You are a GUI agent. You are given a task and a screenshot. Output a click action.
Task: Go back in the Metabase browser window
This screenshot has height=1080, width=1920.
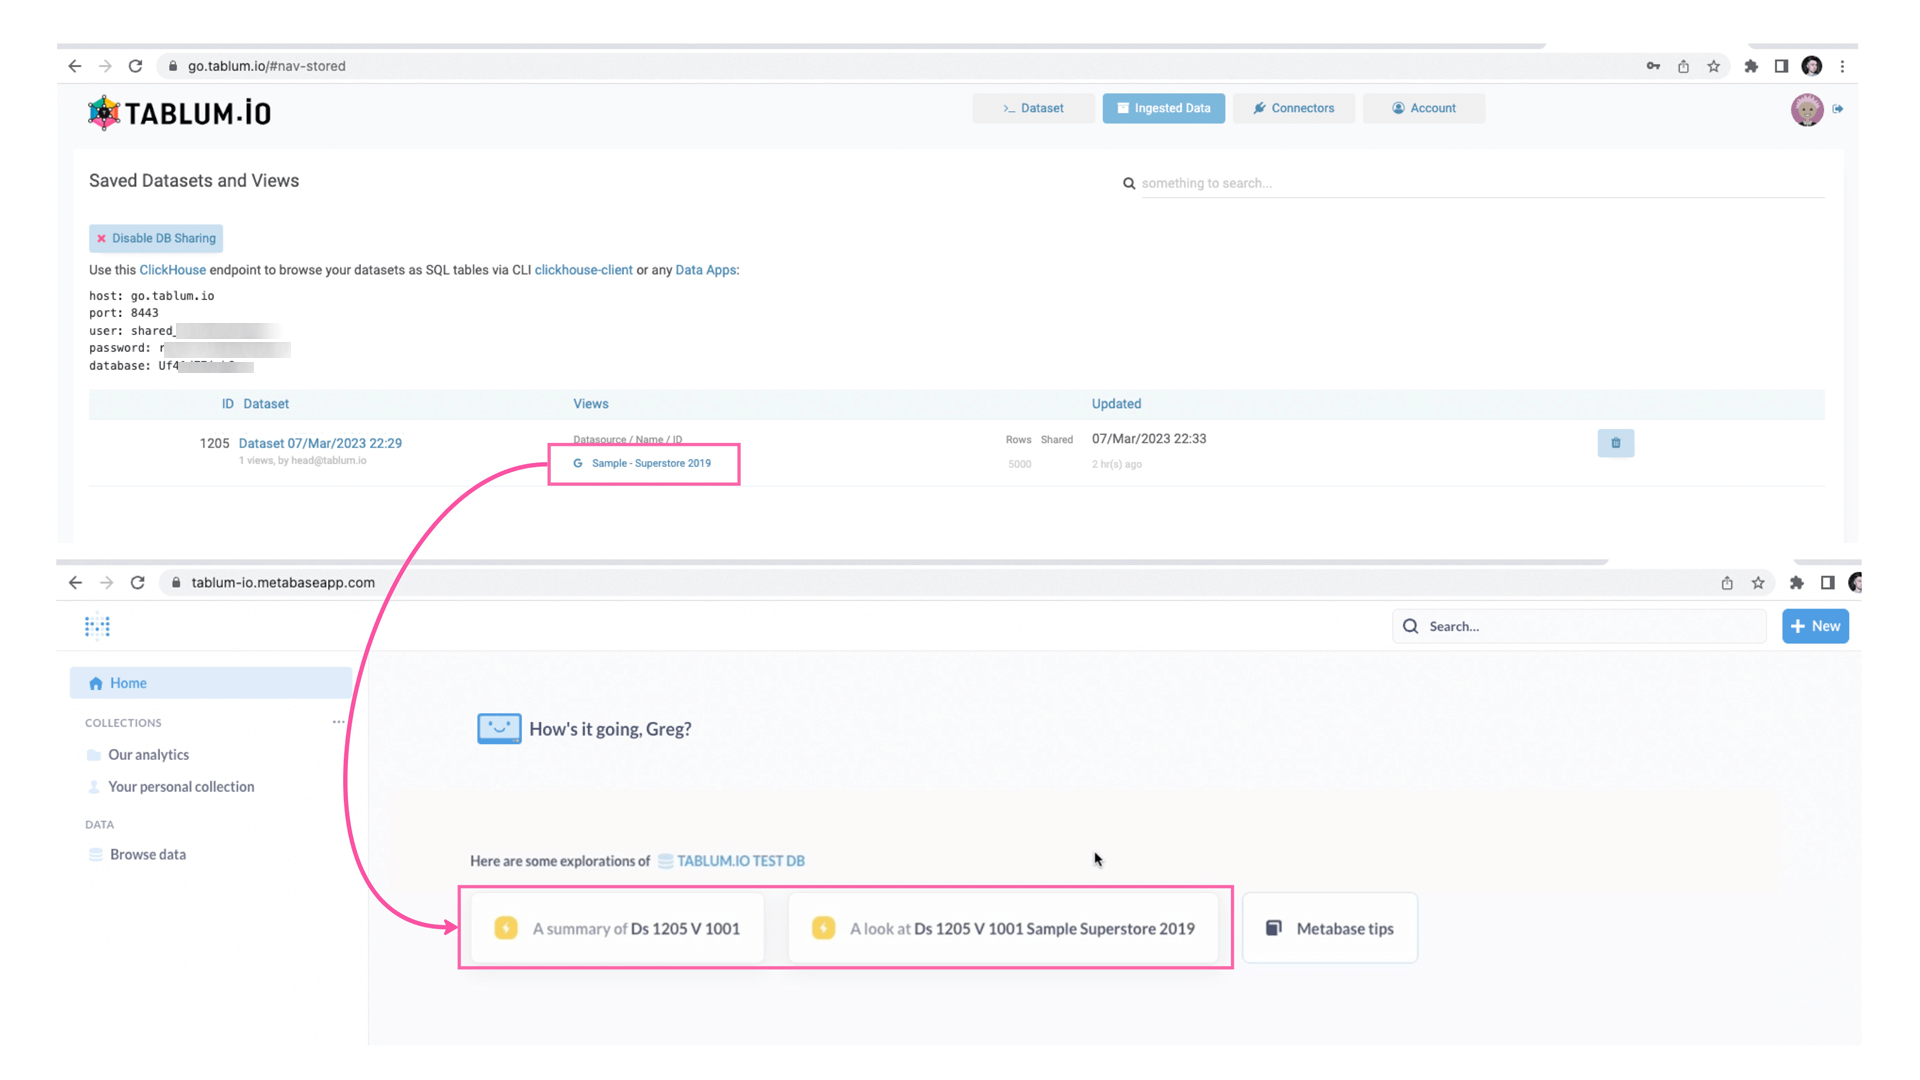click(x=76, y=583)
